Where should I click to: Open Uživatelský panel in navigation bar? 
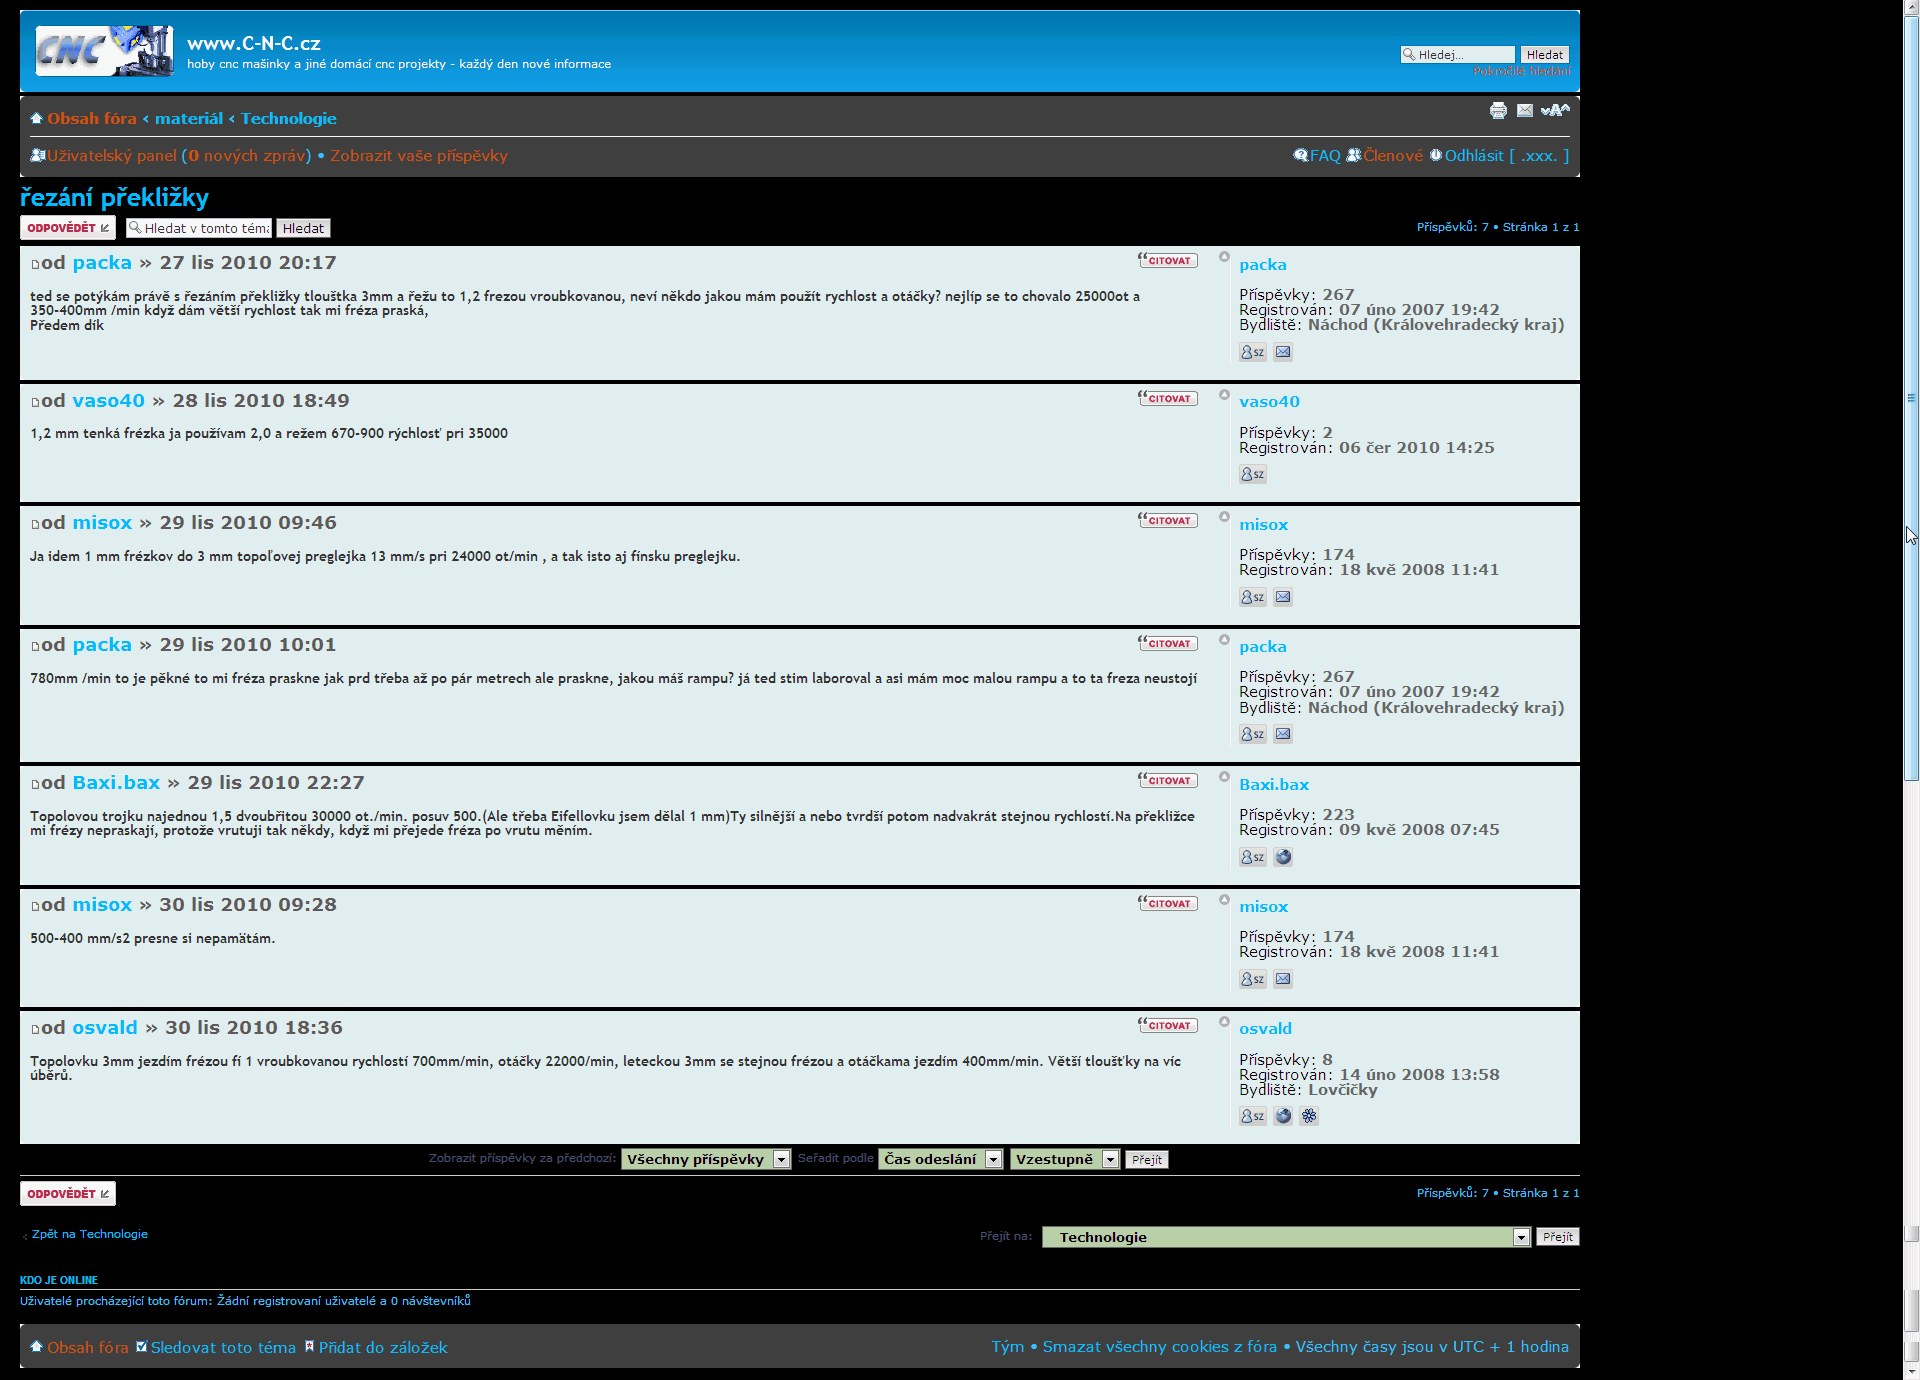coord(111,156)
